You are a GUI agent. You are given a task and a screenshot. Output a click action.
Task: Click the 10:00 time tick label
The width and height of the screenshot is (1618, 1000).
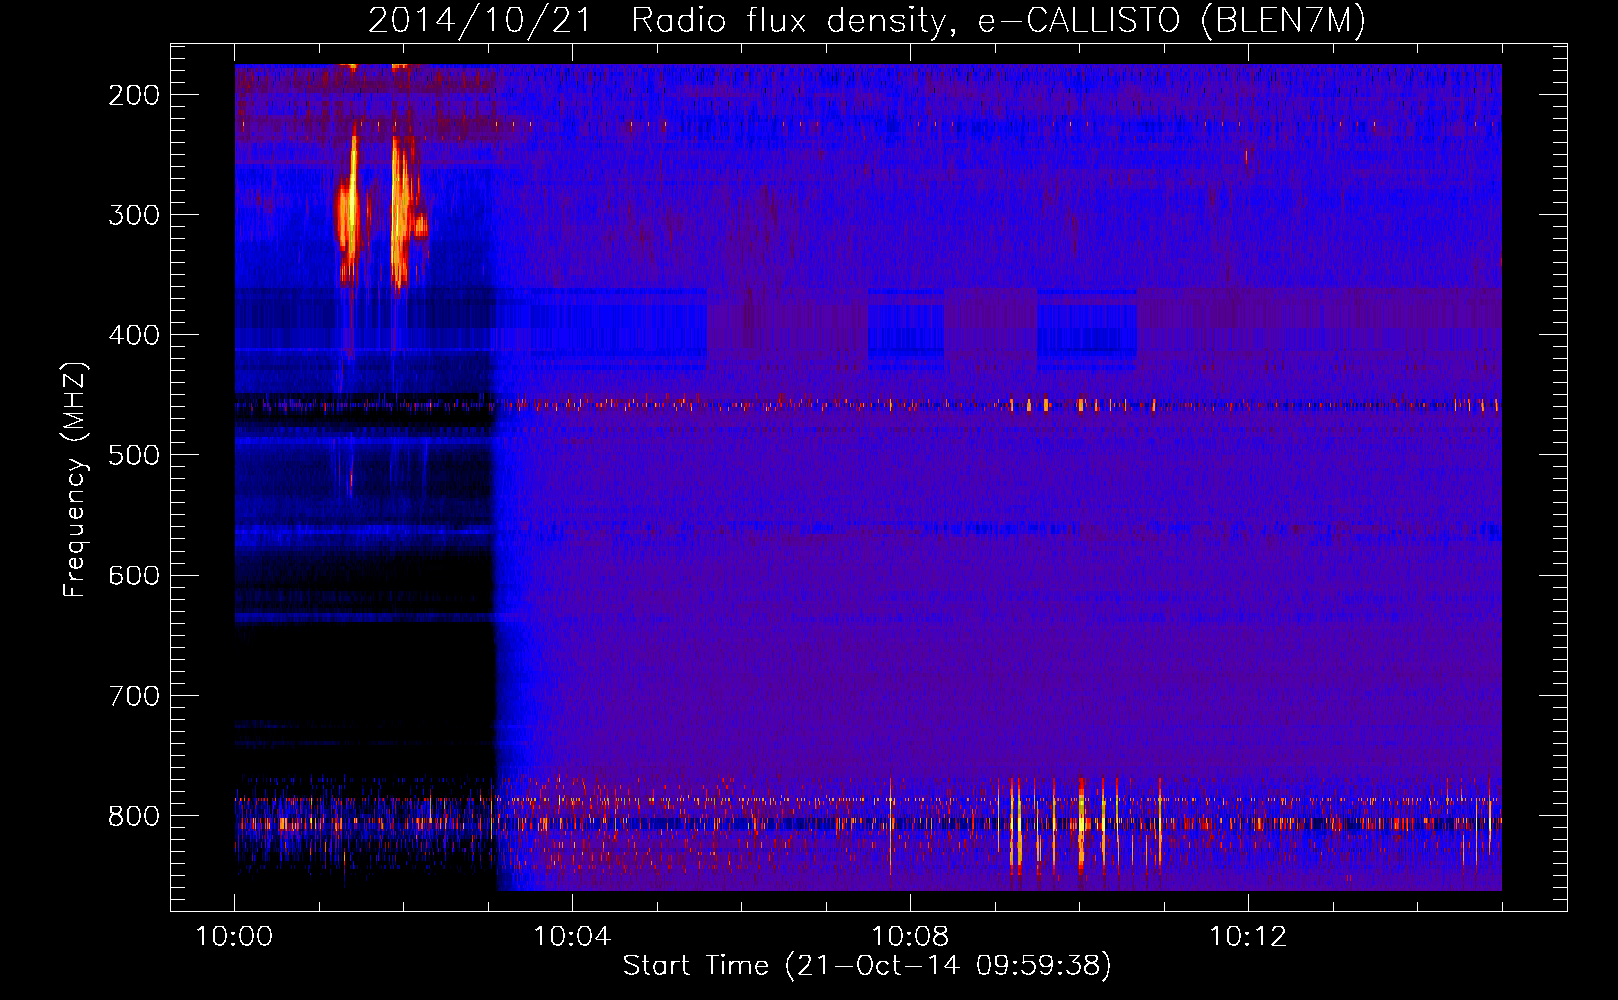click(x=235, y=936)
